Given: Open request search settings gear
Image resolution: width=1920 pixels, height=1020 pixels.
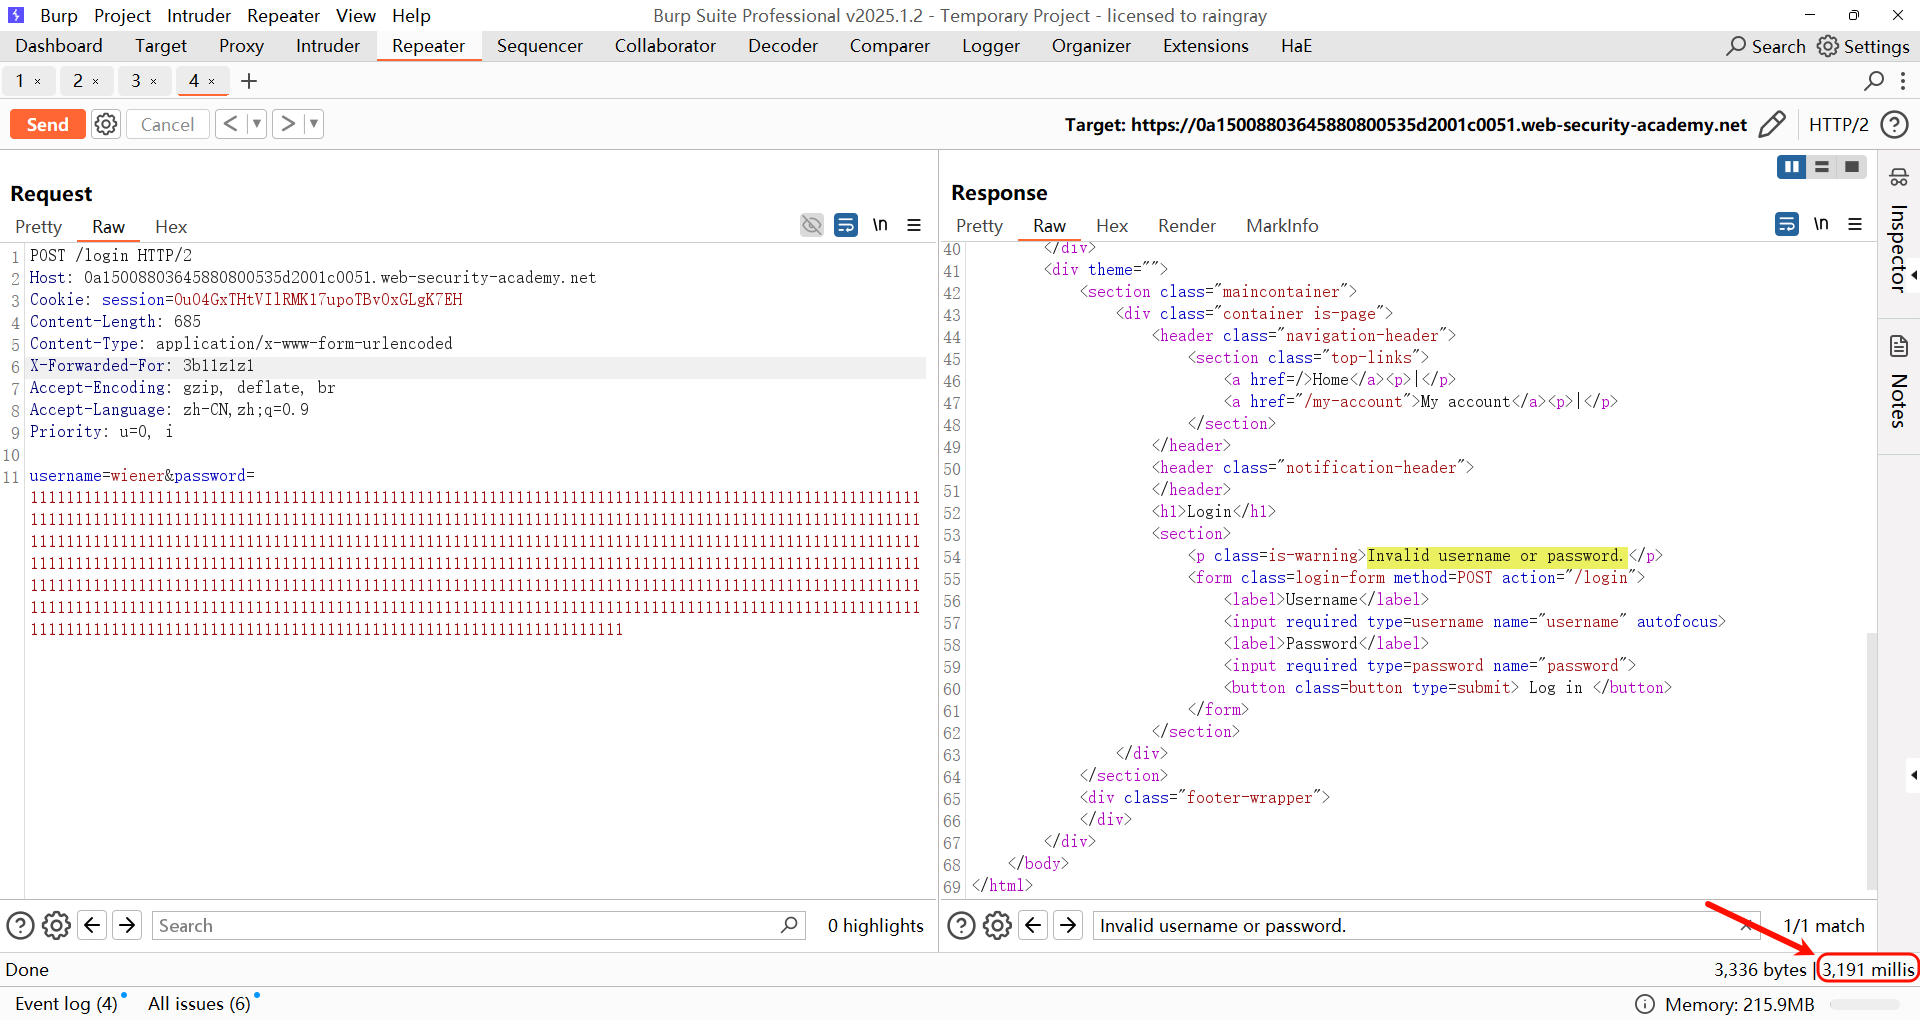Looking at the screenshot, I should (57, 925).
